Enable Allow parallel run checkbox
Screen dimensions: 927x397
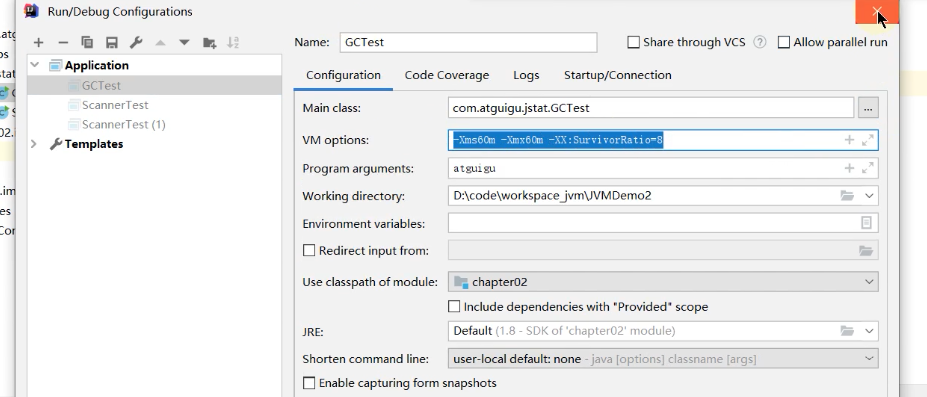[784, 43]
